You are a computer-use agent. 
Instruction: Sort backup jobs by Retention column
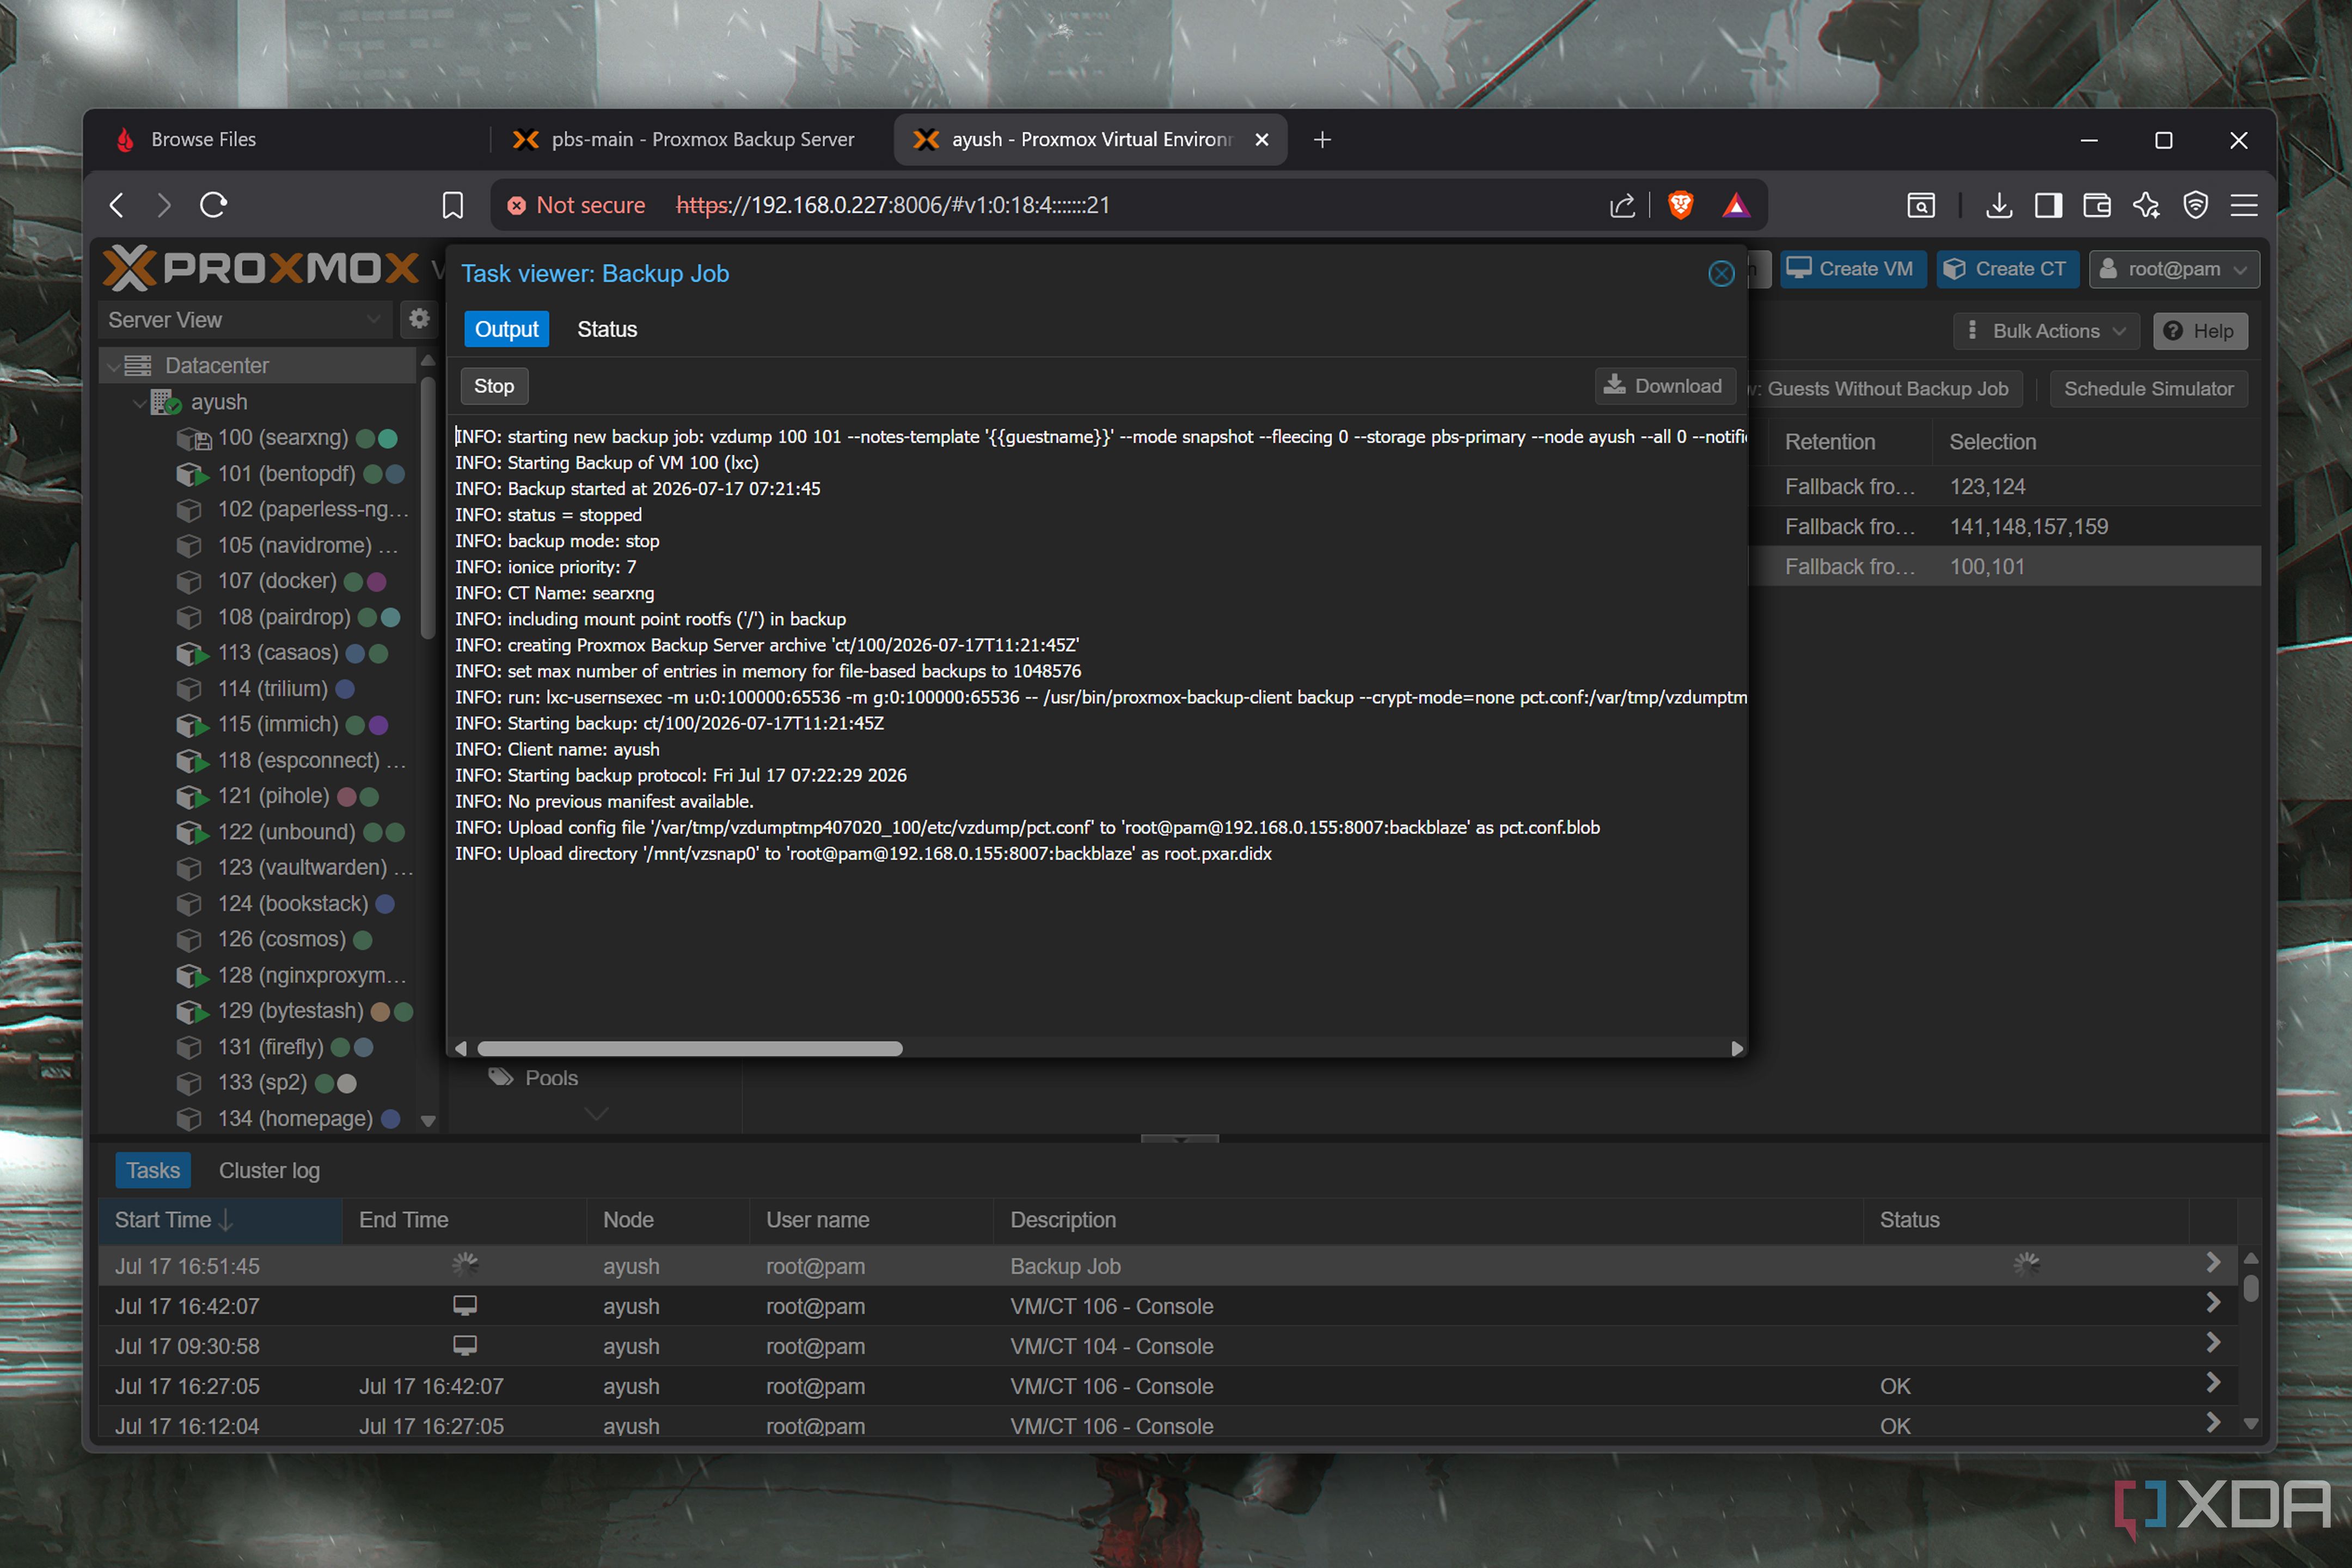tap(1850, 442)
